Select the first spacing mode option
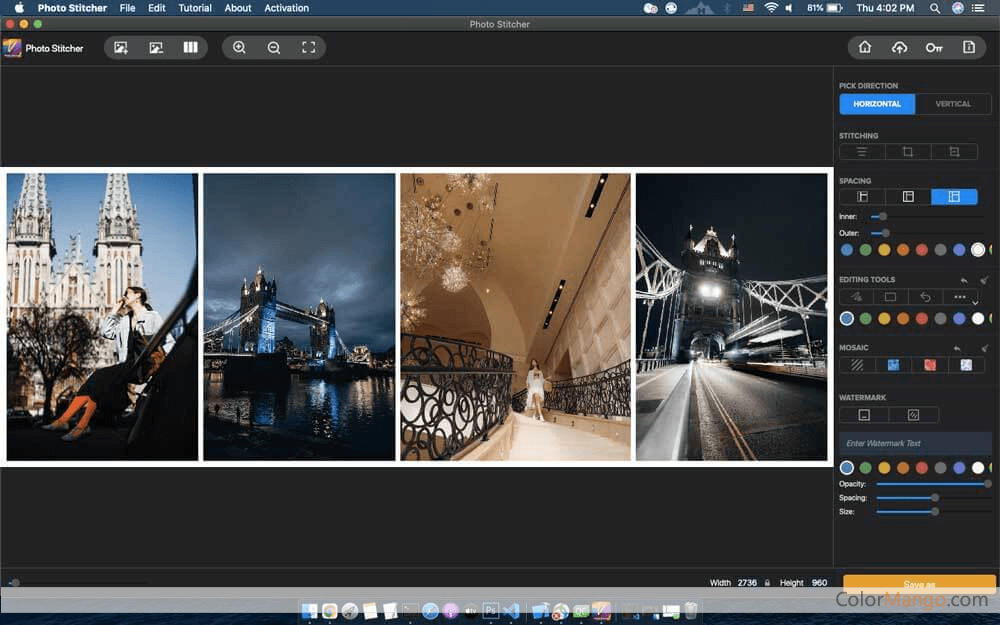Viewport: 1000px width, 625px height. (x=862, y=197)
